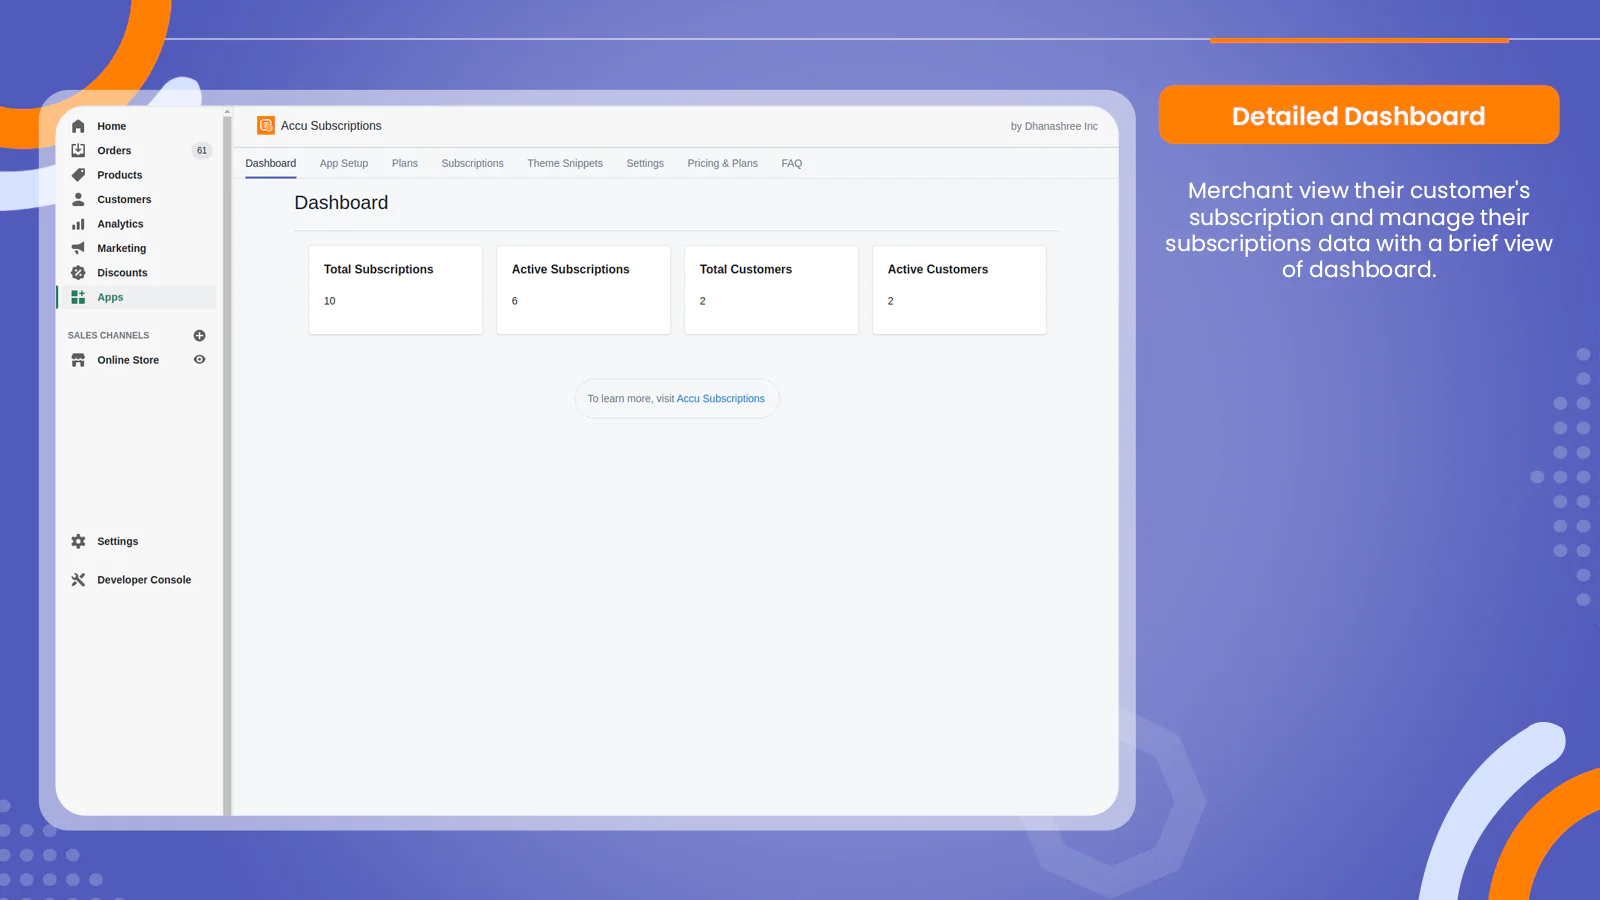The width and height of the screenshot is (1600, 900).
Task: Switch to the Theme Snippets tab
Action: [x=565, y=163]
